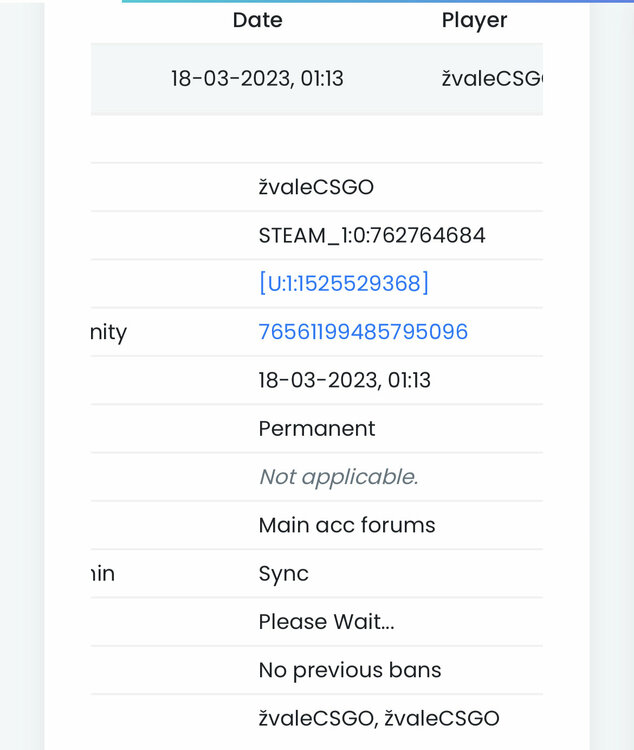The height and width of the screenshot is (750, 634).
Task: Select the ban date in the top table row
Action: pos(257,79)
